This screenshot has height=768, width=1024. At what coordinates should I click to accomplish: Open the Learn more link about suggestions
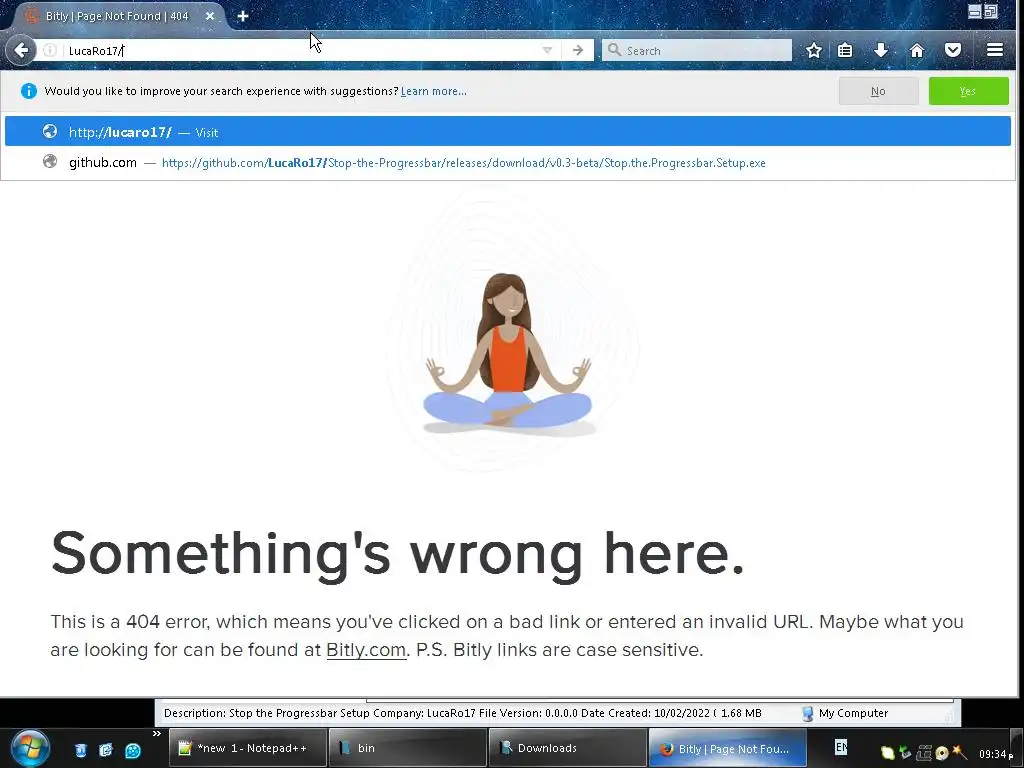[x=434, y=91]
